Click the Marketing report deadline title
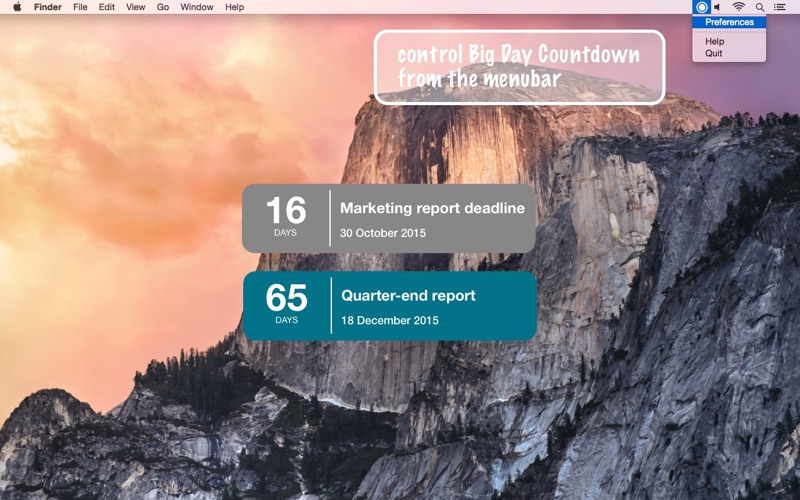The image size is (800, 500). click(x=432, y=208)
